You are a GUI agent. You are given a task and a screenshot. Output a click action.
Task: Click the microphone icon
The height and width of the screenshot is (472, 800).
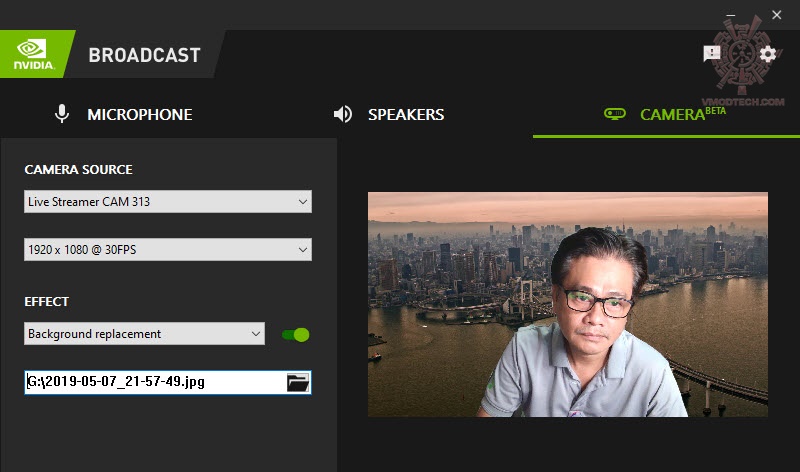[62, 114]
